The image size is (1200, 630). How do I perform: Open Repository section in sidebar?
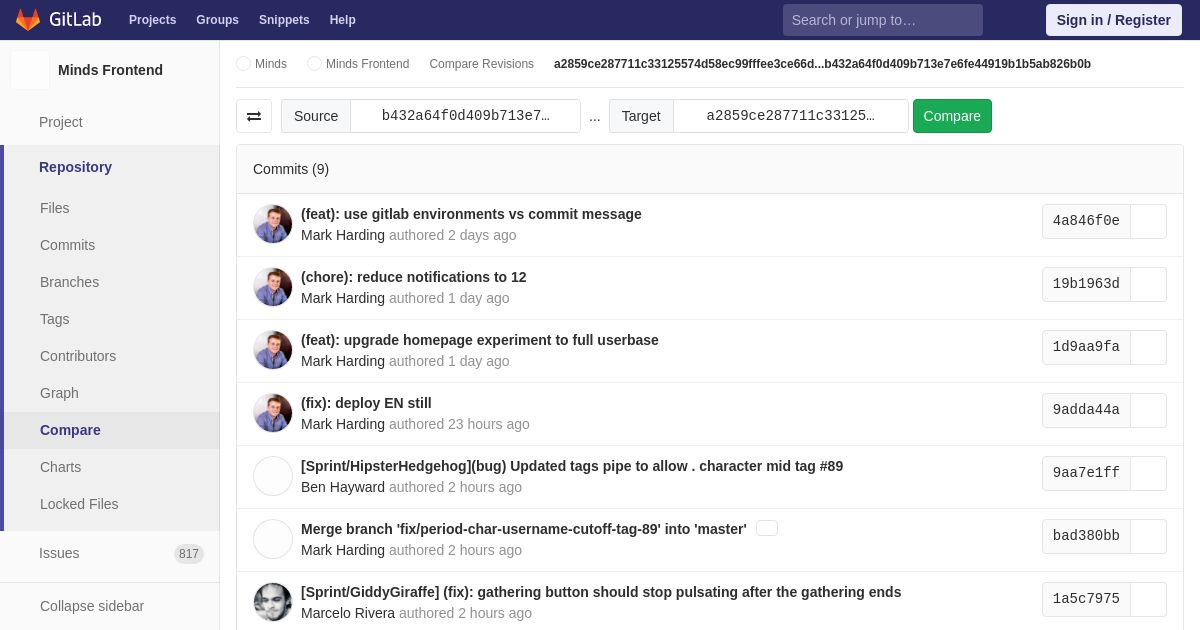[75, 167]
